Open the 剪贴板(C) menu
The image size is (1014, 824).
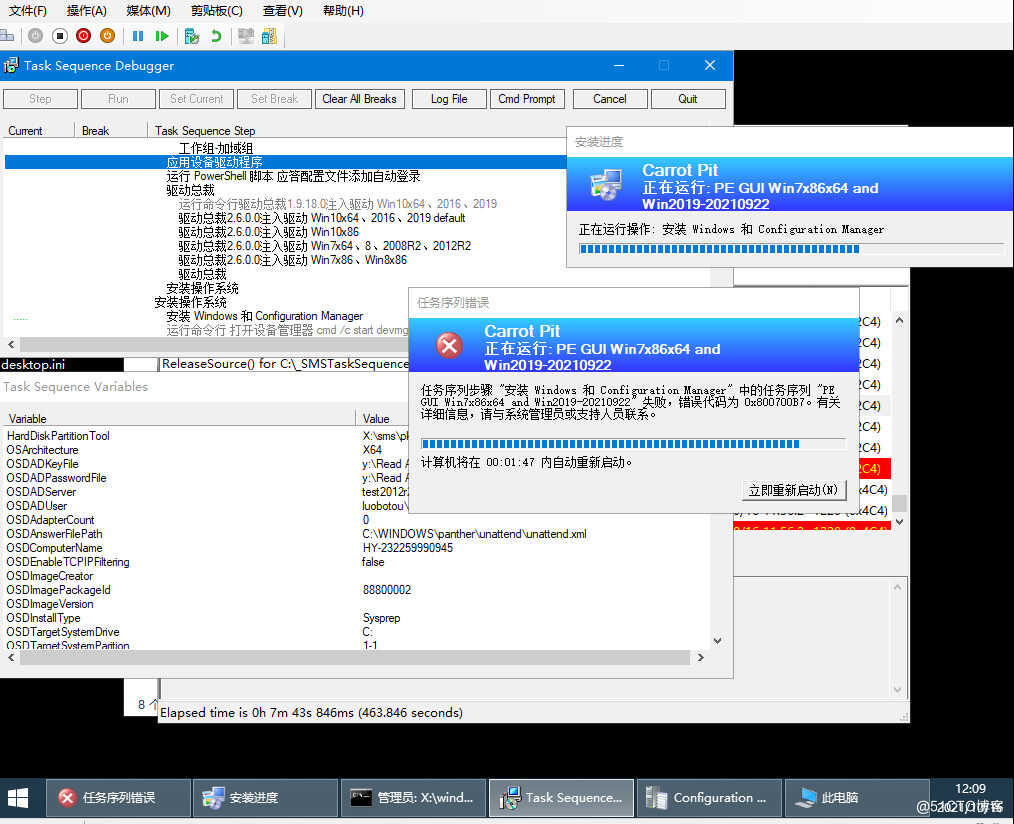pos(217,10)
